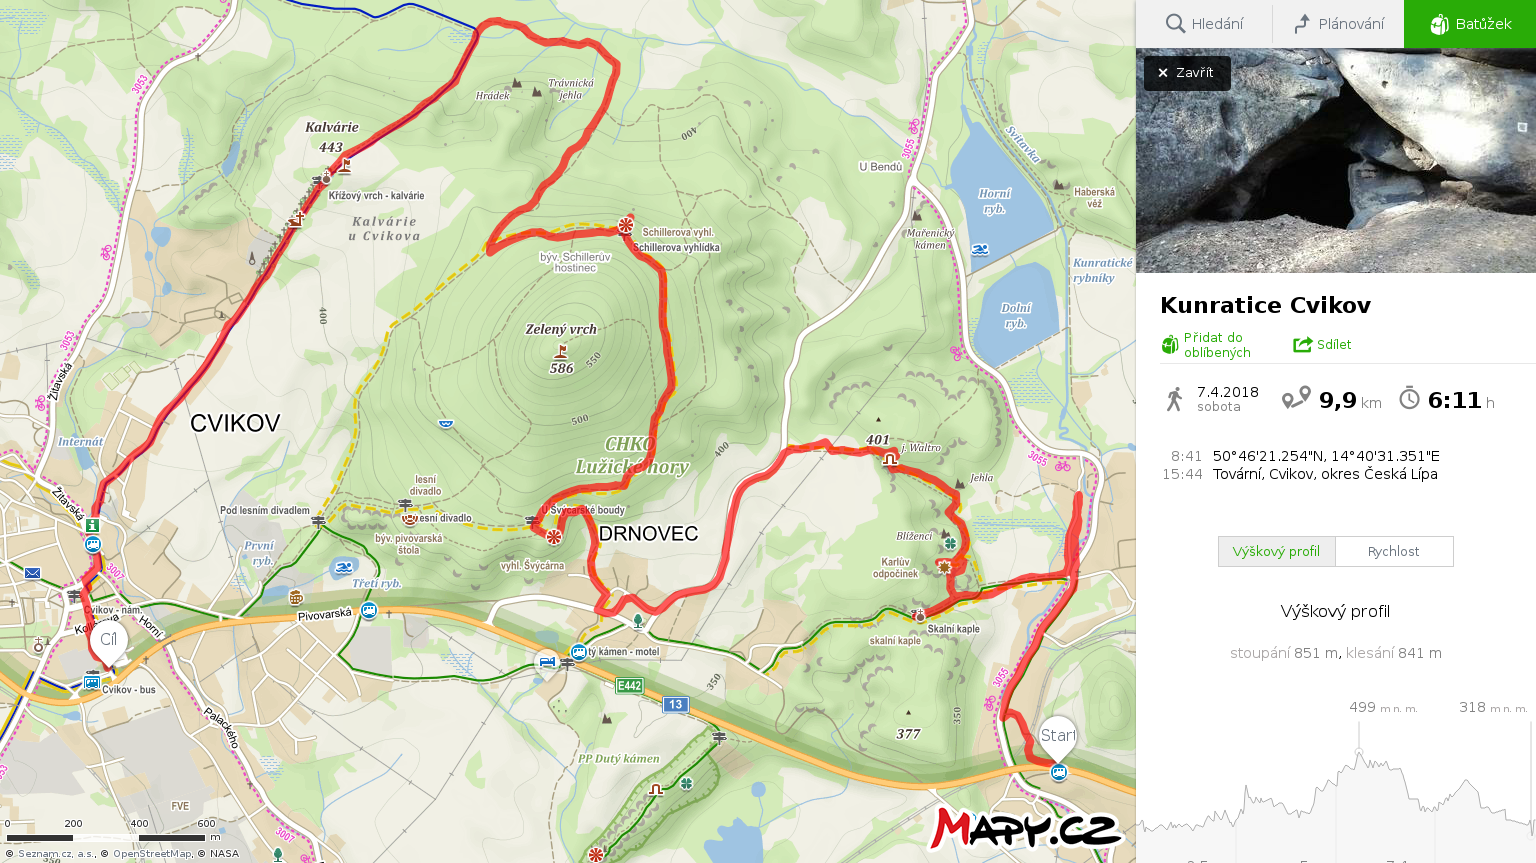Open the OpenStreetMap attribution link

151,854
